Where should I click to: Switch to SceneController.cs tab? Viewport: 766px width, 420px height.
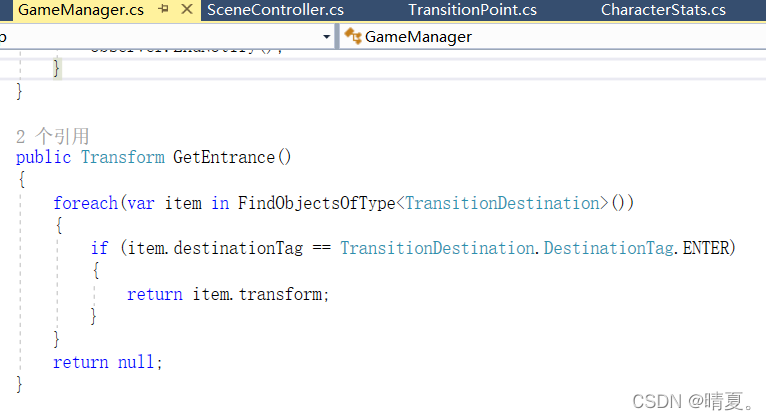point(275,10)
